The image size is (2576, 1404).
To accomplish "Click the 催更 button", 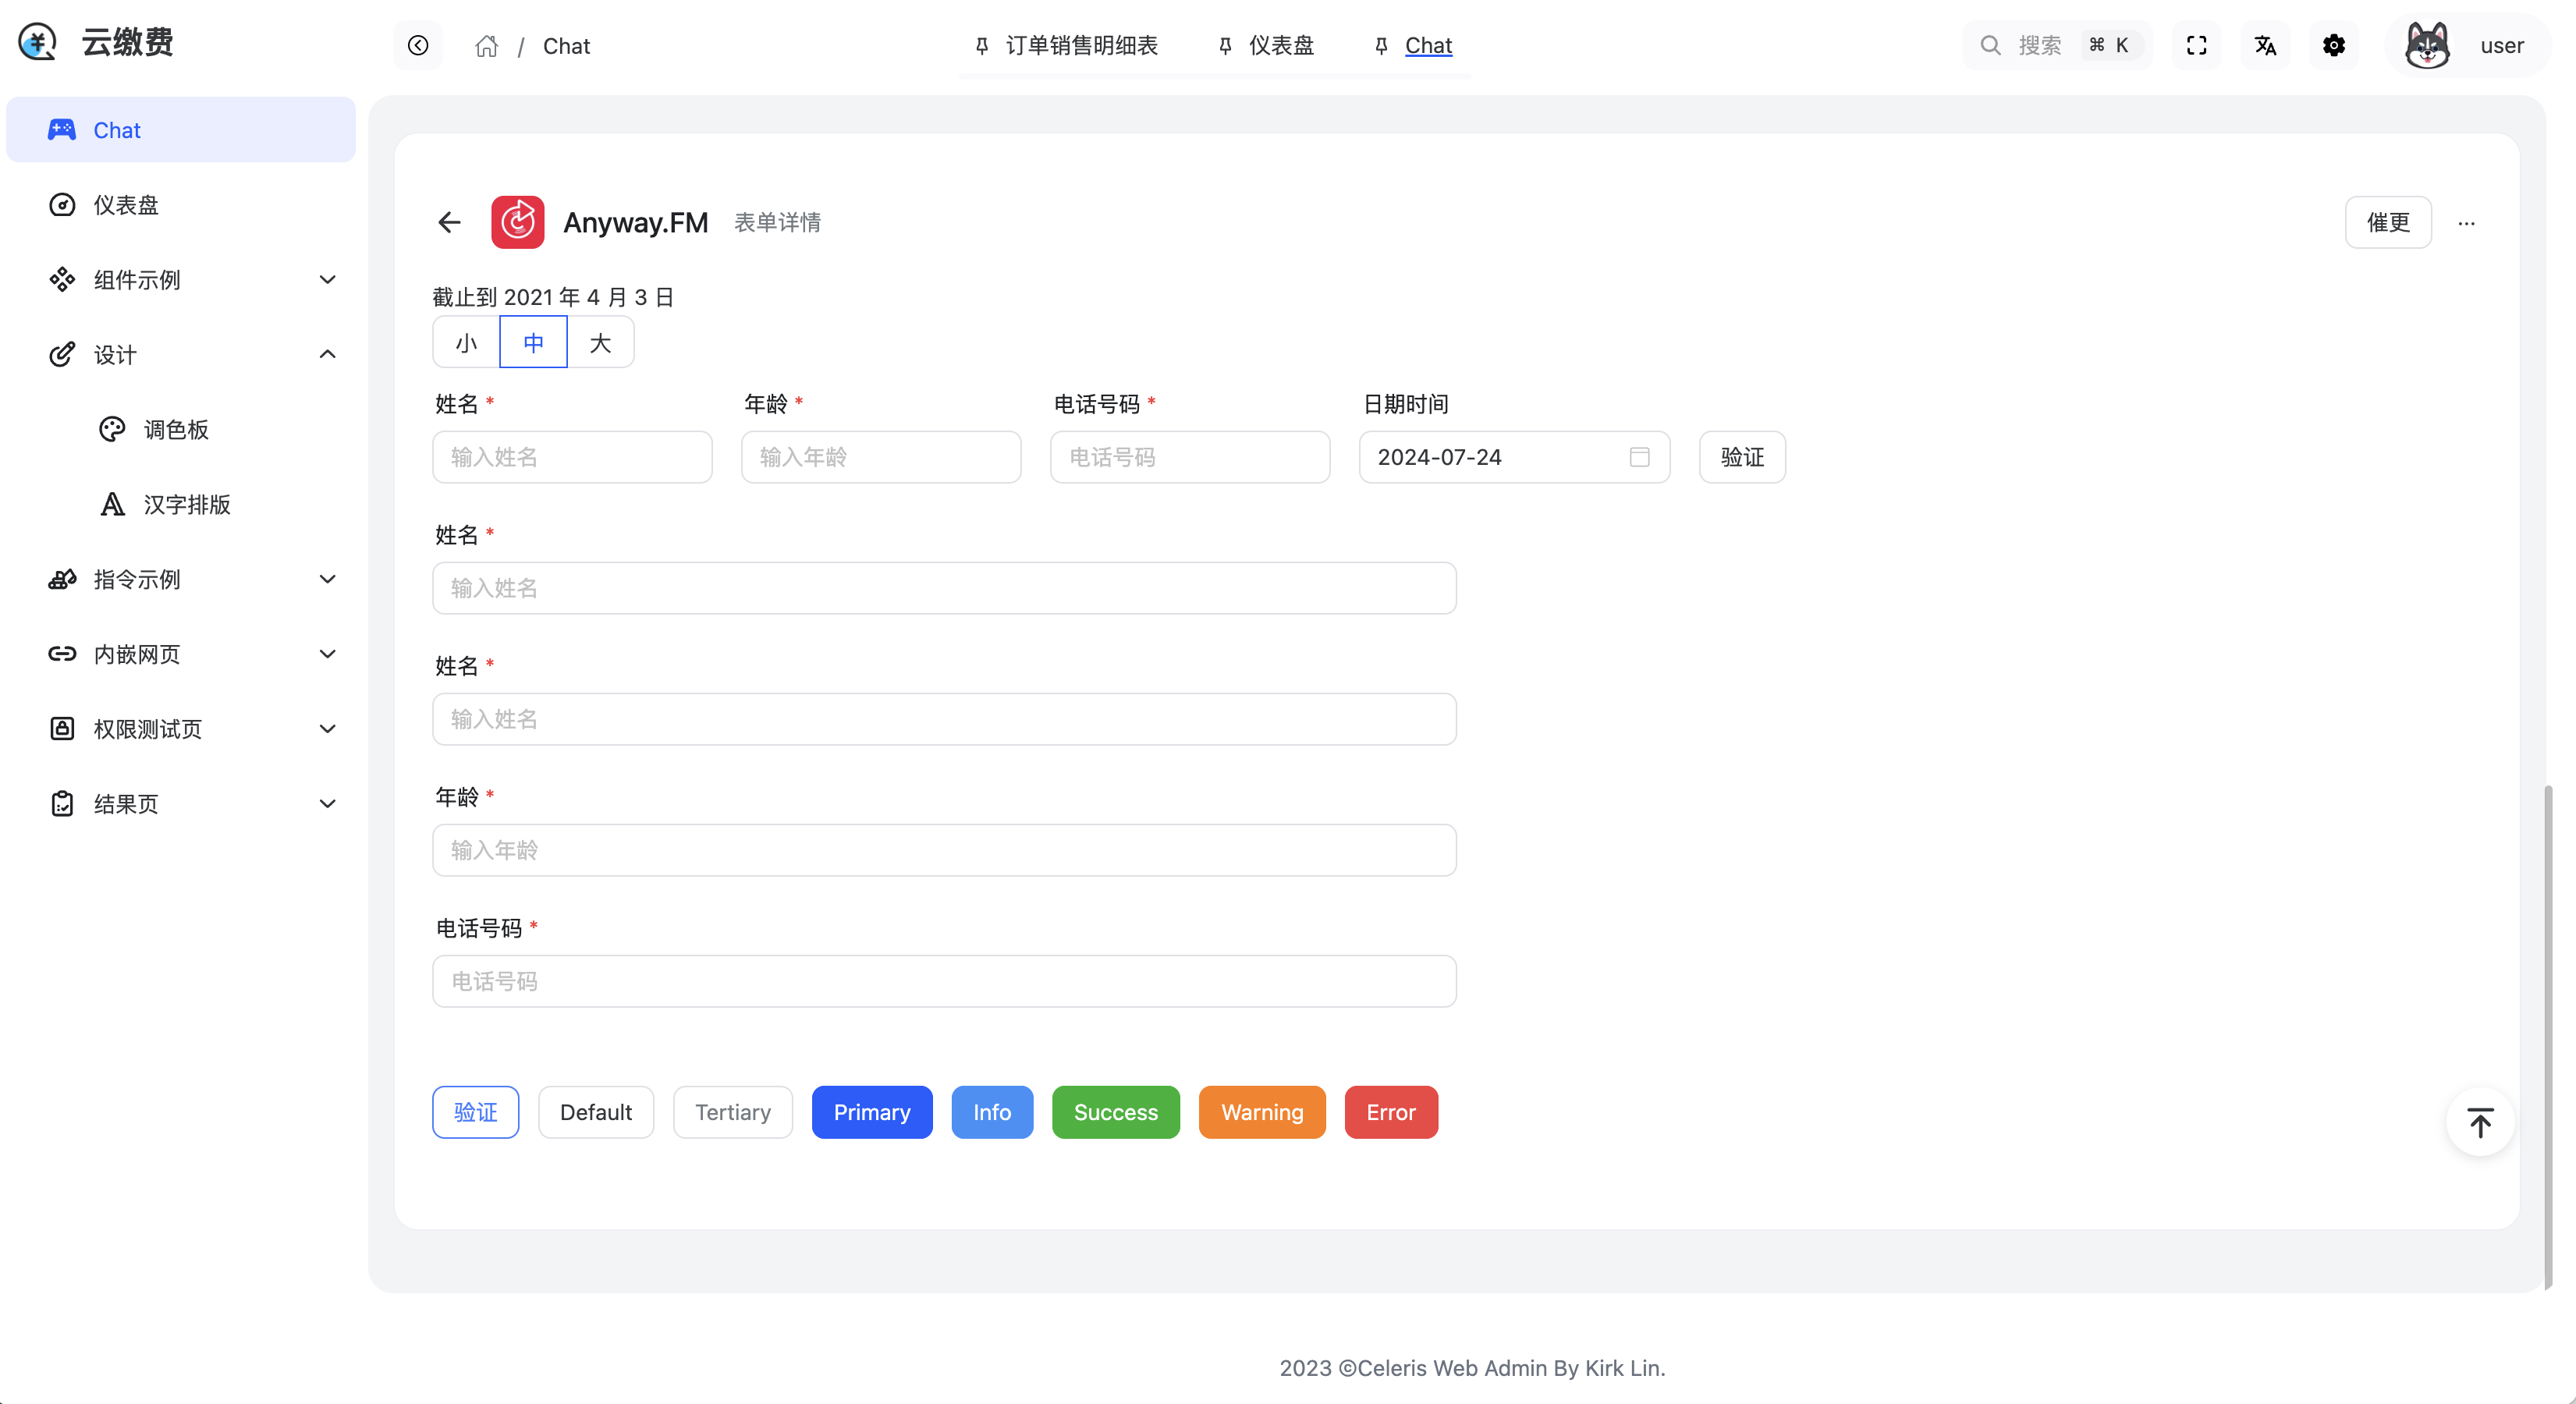I will point(2387,222).
